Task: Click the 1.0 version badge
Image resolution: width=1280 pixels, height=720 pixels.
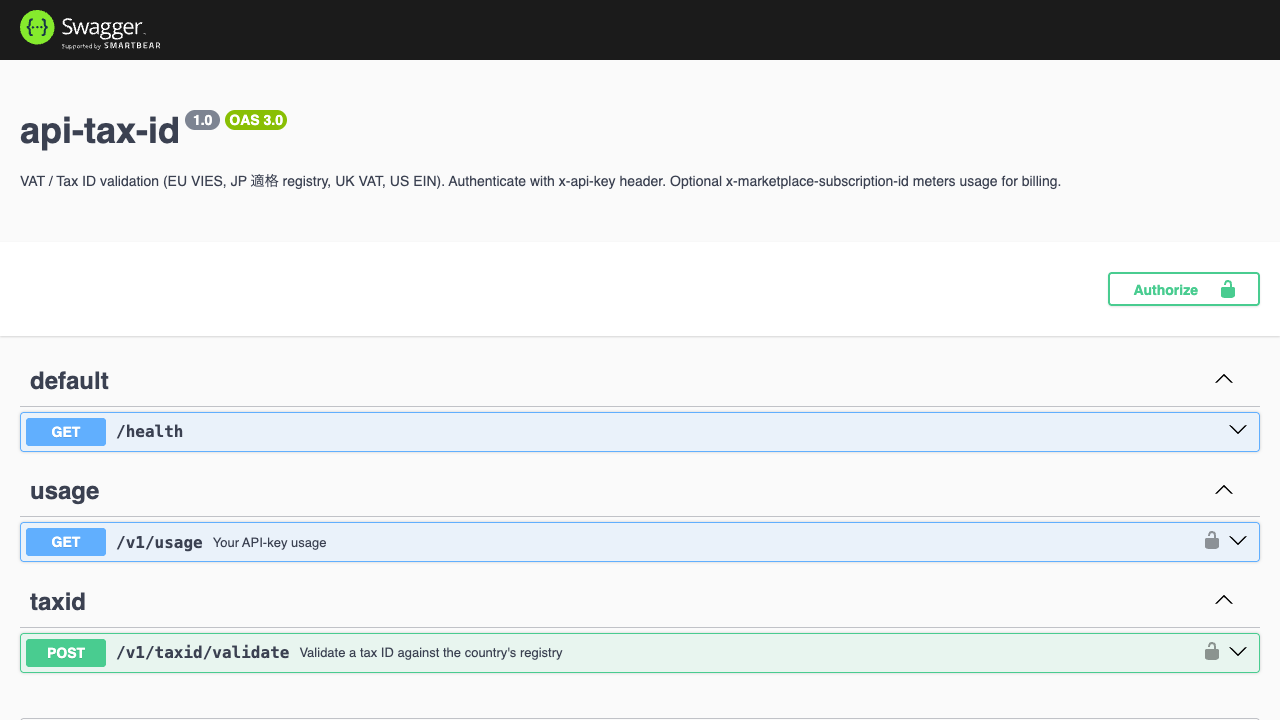Action: [202, 120]
